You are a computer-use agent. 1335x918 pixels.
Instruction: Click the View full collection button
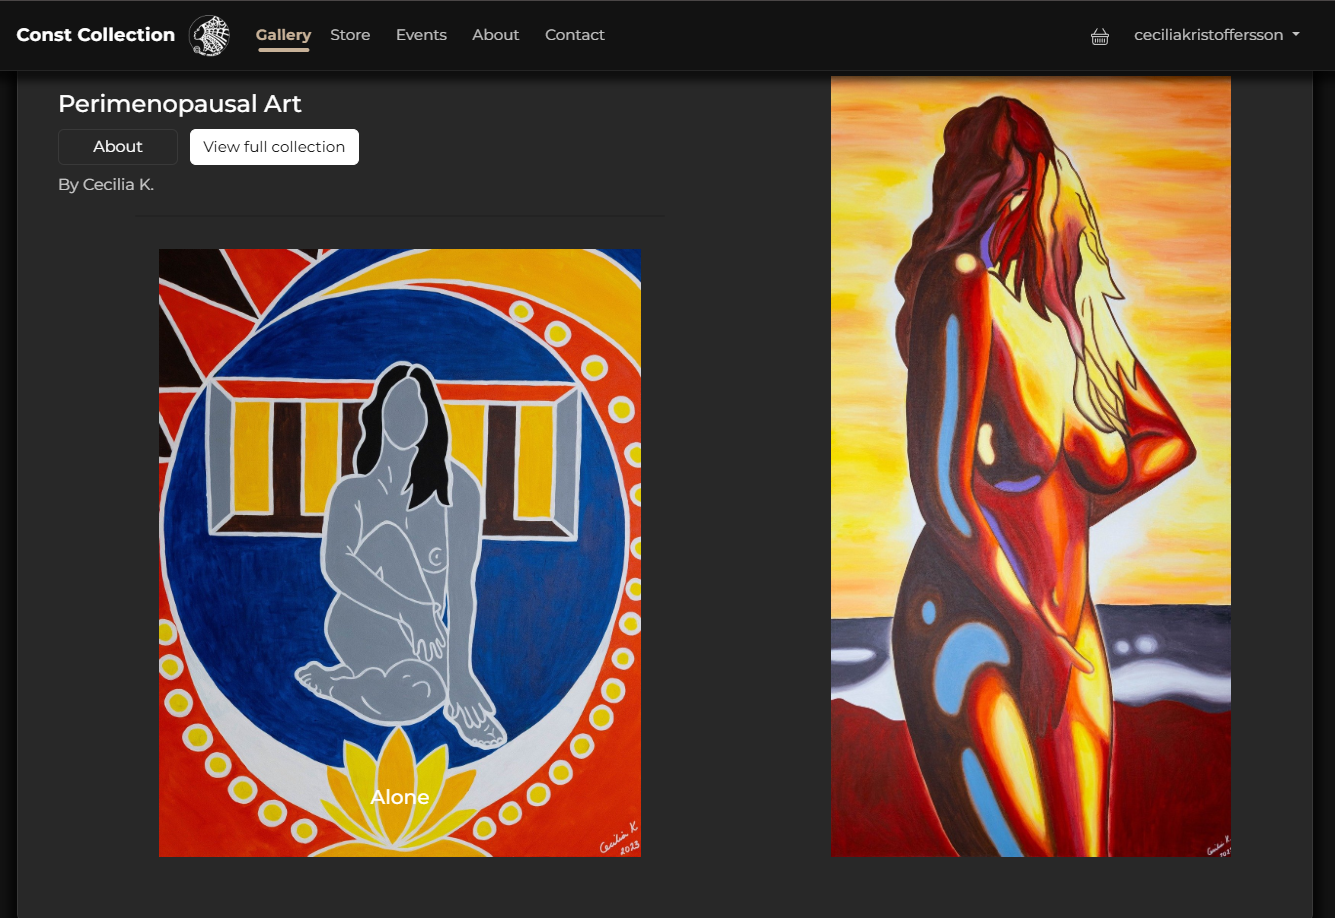[274, 146]
